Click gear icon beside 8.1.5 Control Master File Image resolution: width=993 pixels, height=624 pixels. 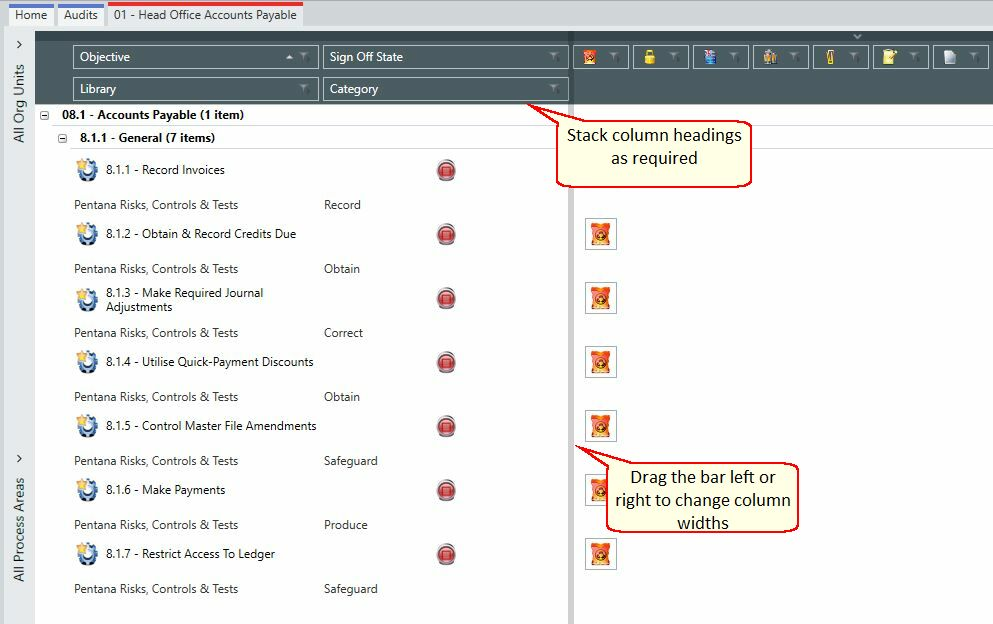[87, 426]
